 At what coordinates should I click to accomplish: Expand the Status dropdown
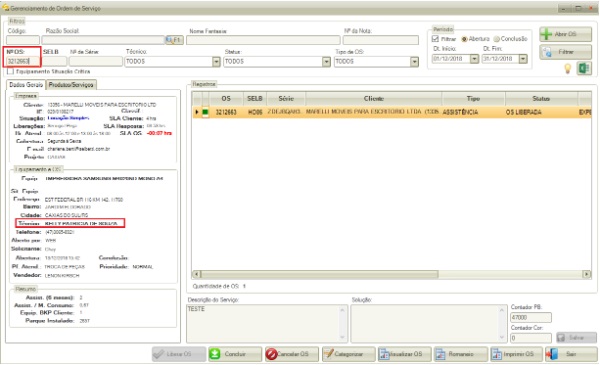click(x=326, y=62)
